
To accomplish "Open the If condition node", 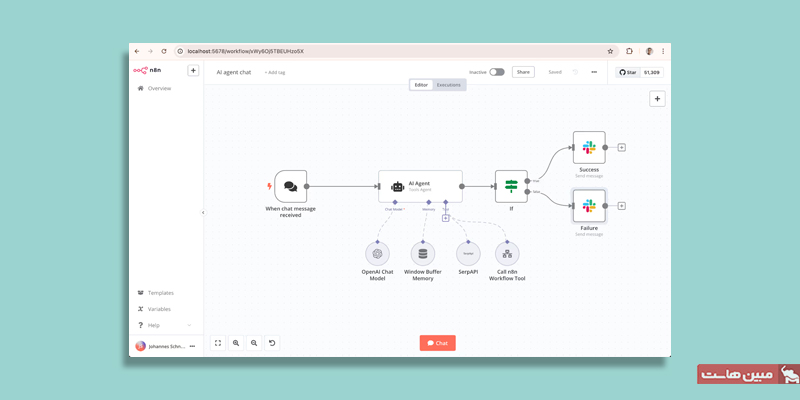I will point(511,186).
